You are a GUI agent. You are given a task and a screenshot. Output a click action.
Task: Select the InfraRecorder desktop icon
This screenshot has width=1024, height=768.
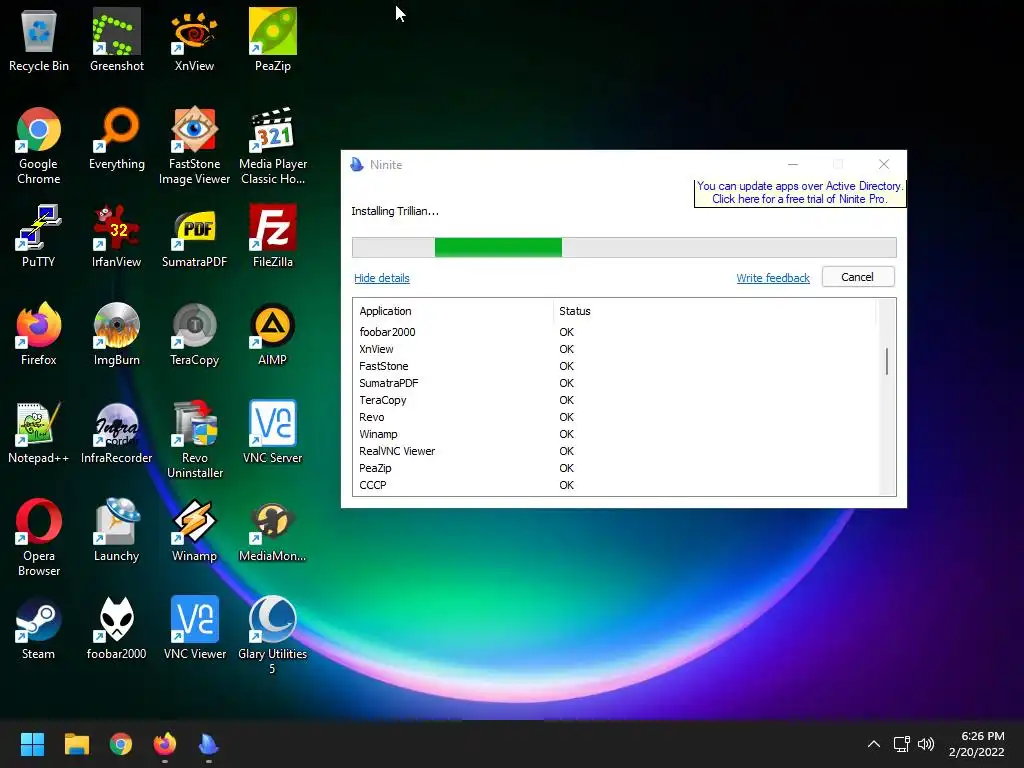(x=116, y=432)
